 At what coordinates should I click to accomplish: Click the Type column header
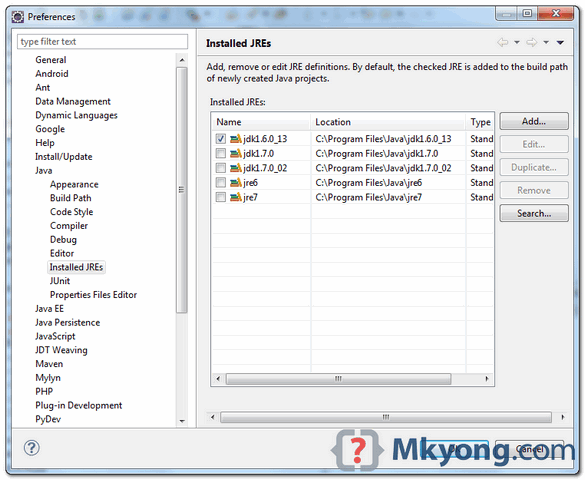coord(480,122)
